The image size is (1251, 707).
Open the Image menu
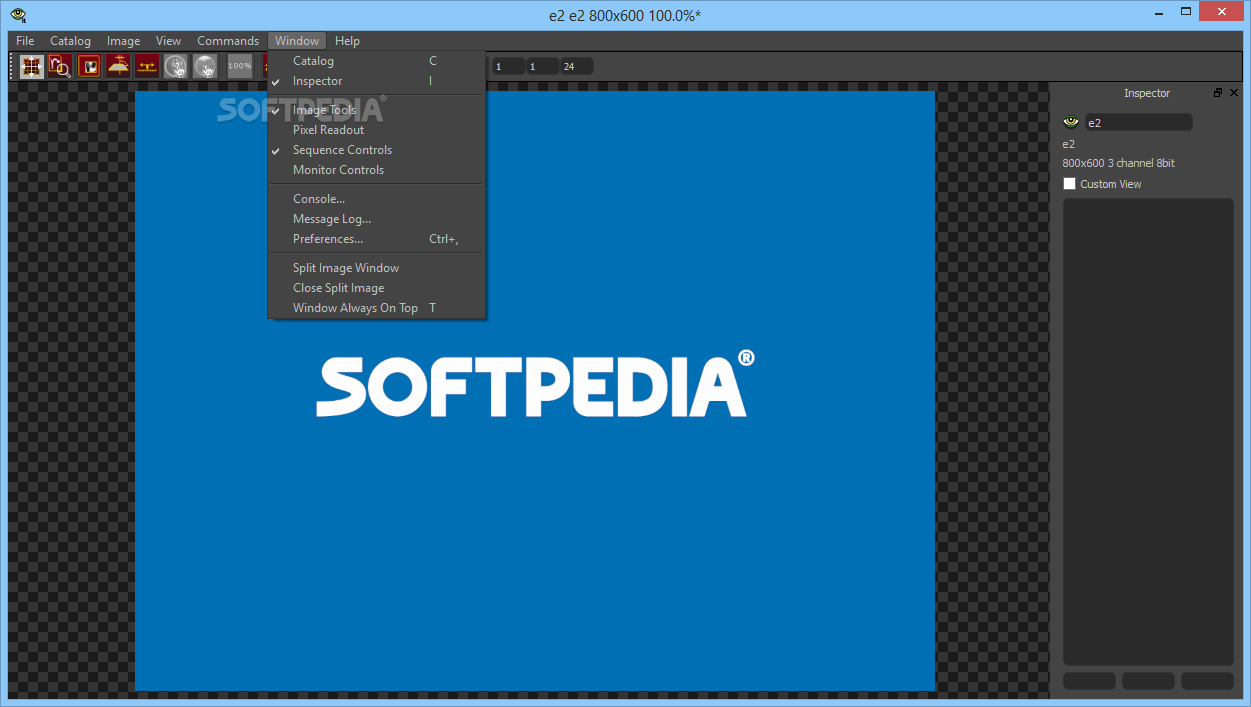coord(124,41)
